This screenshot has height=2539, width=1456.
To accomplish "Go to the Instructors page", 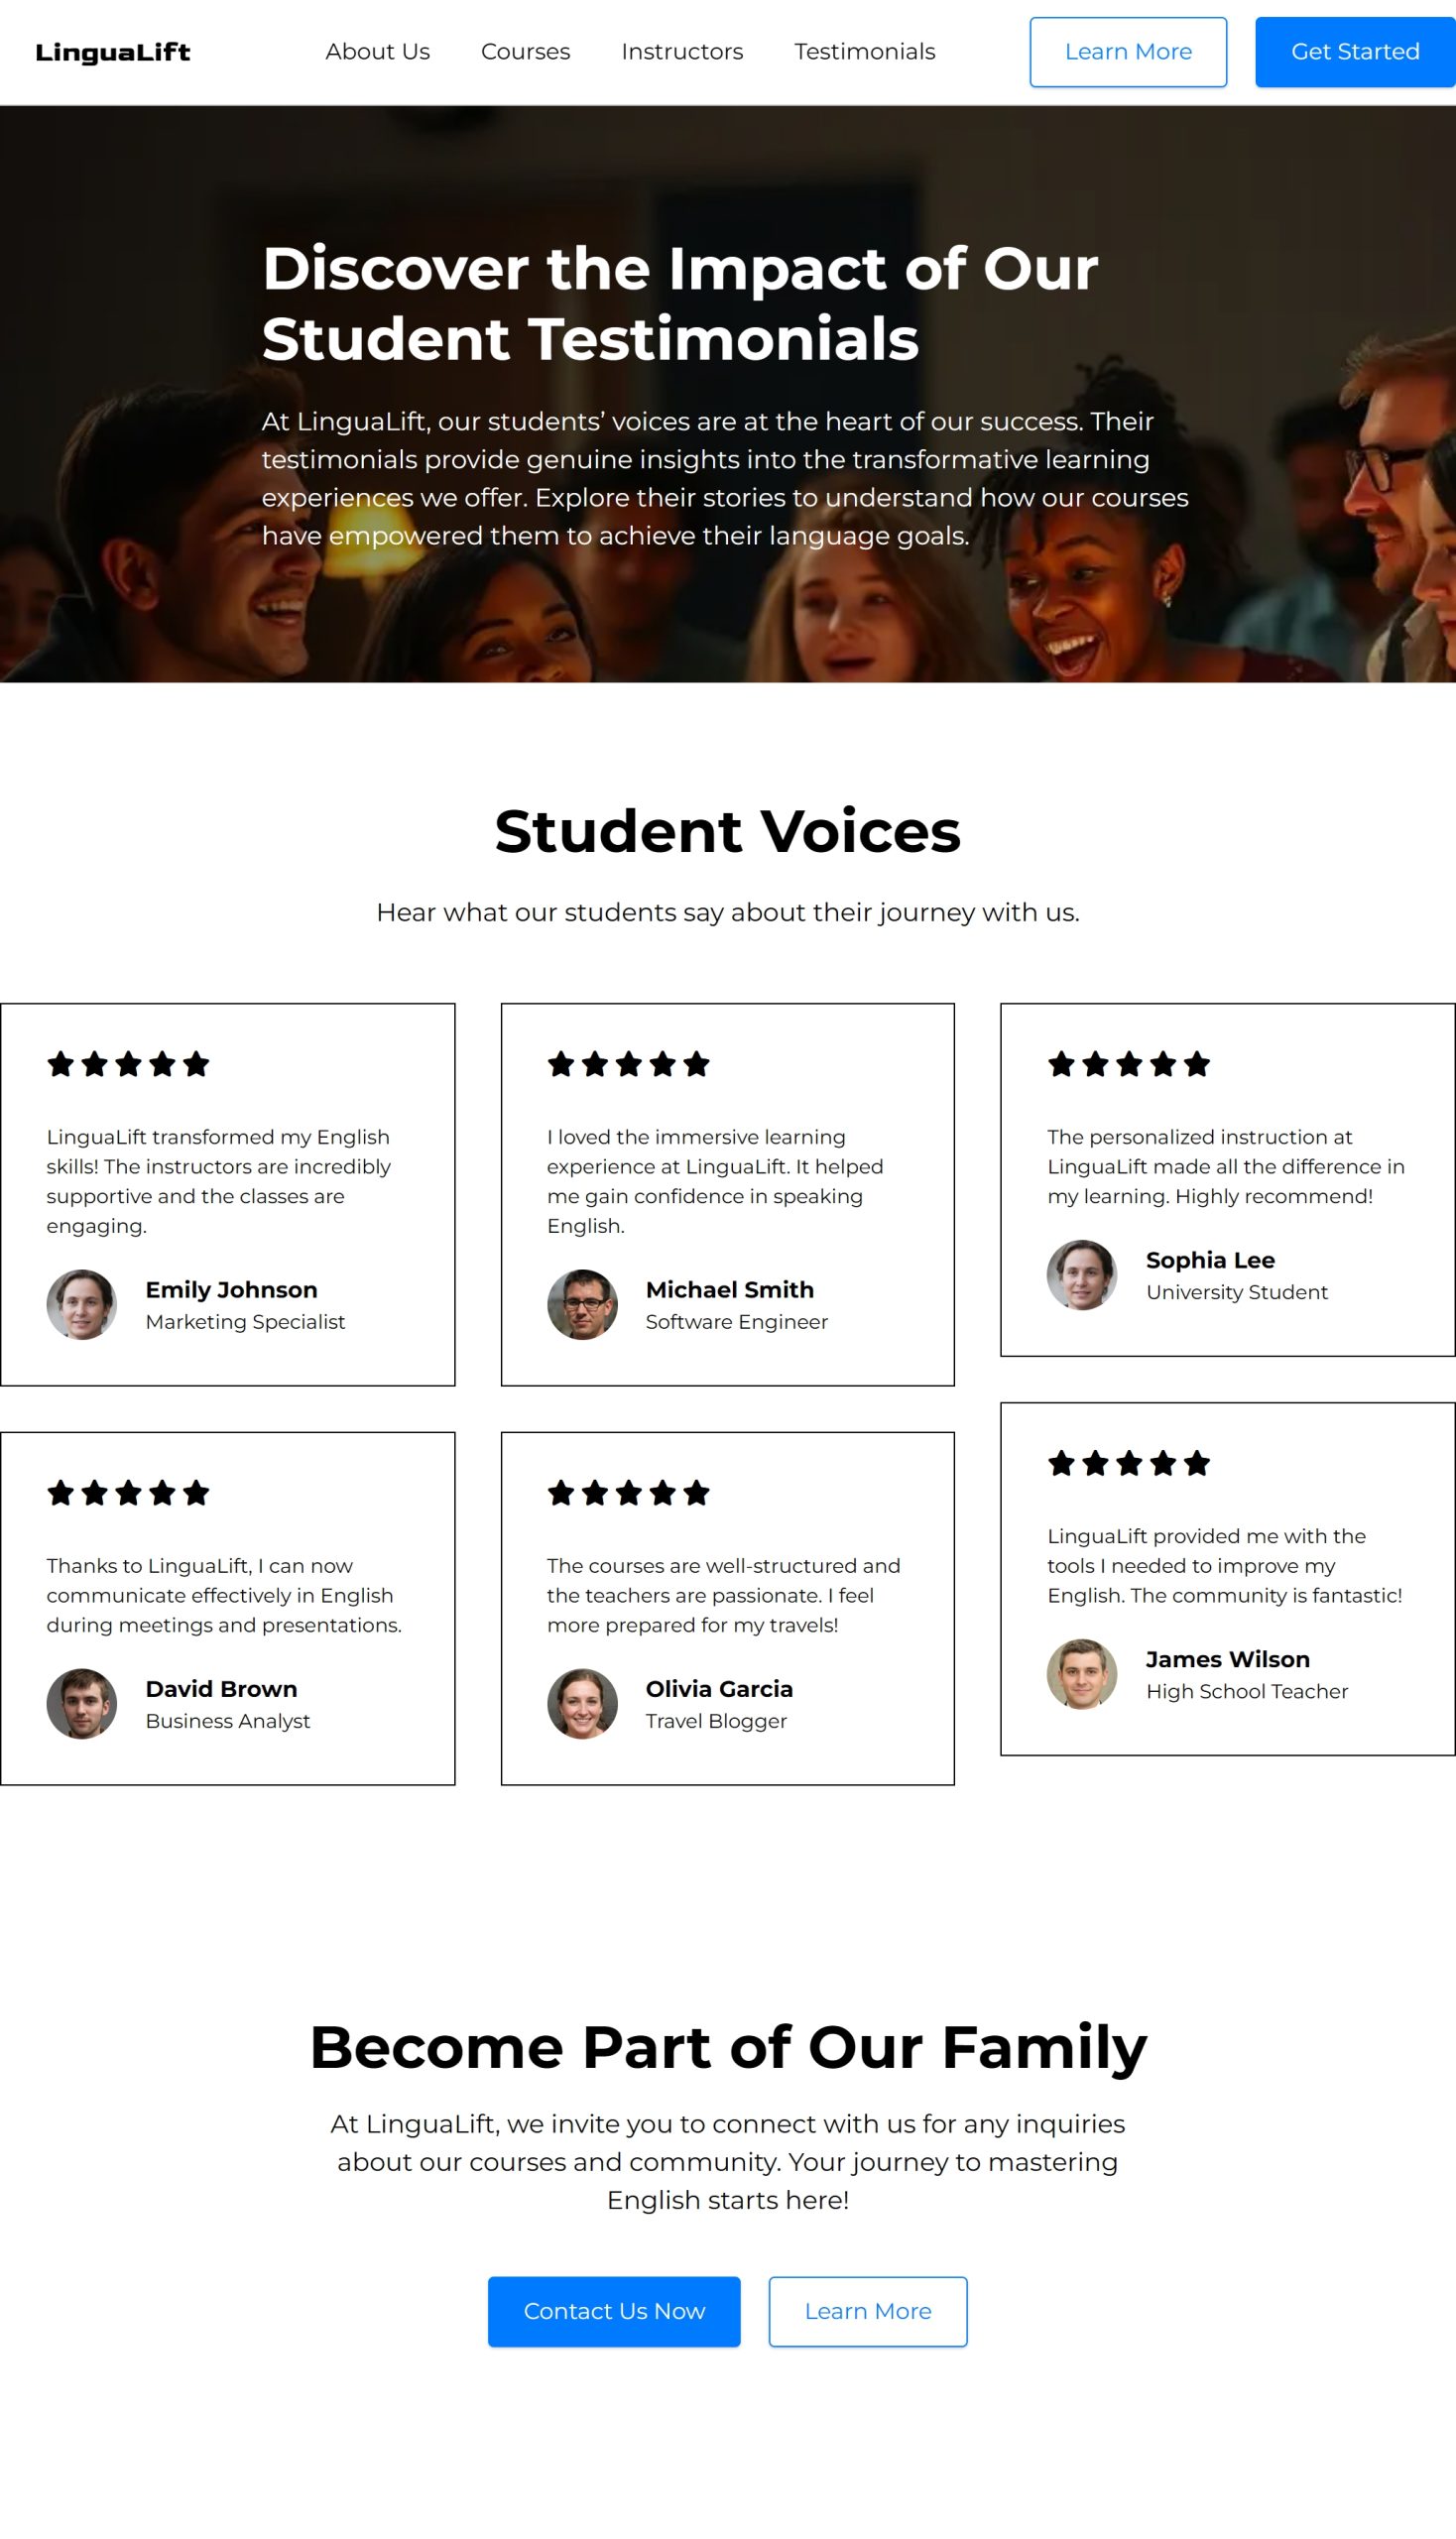I will pyautogui.click(x=682, y=52).
